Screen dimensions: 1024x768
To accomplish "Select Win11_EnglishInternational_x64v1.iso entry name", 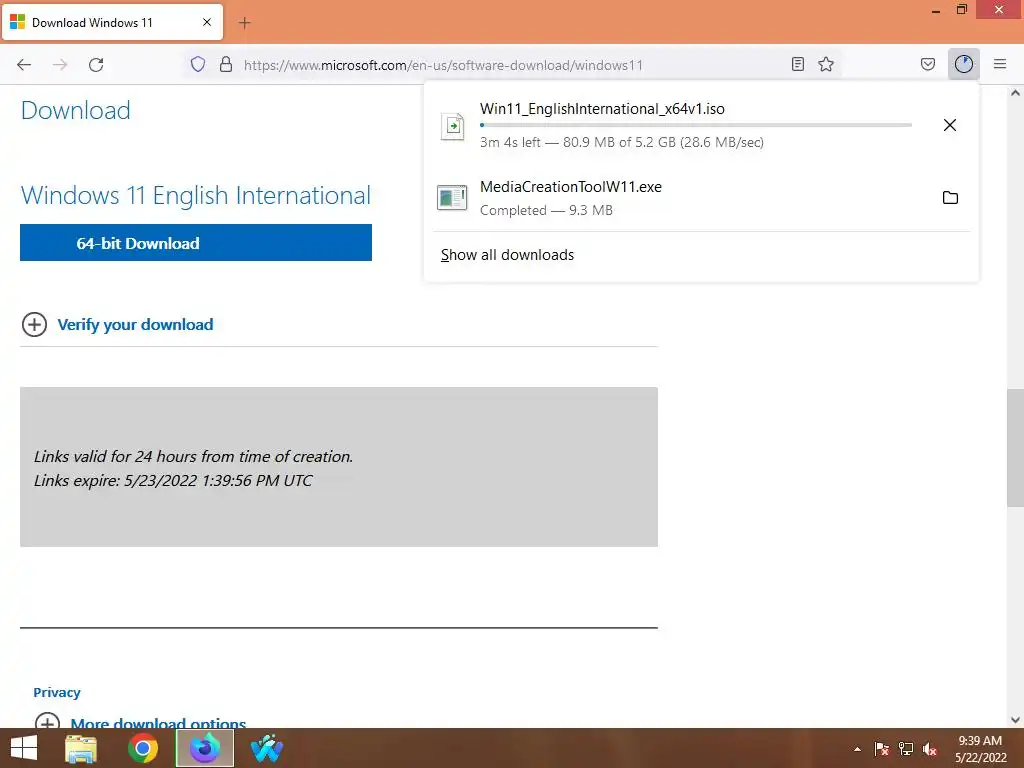I will (602, 109).
